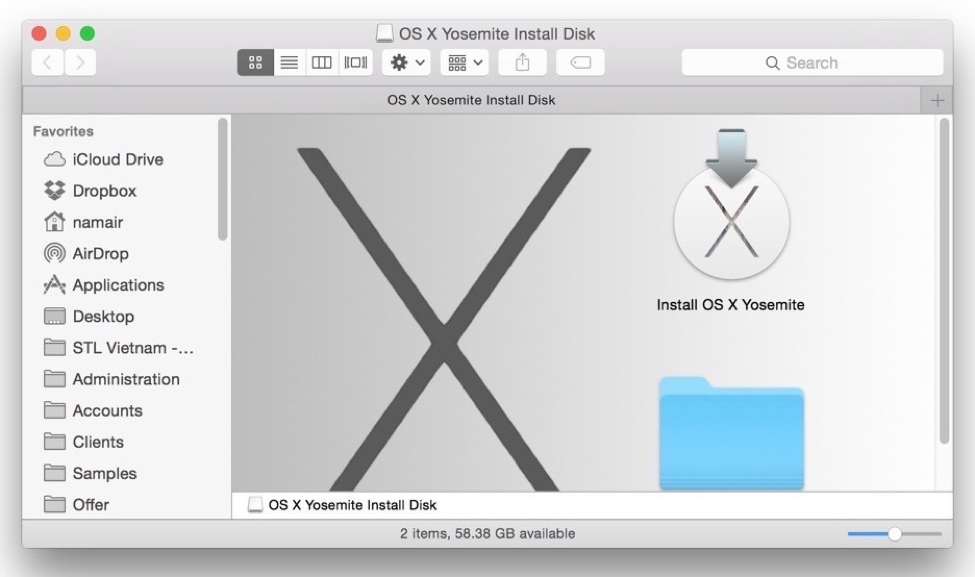Click the Install OS X Yosemite label
This screenshot has height=577, width=975.
pyautogui.click(x=731, y=305)
